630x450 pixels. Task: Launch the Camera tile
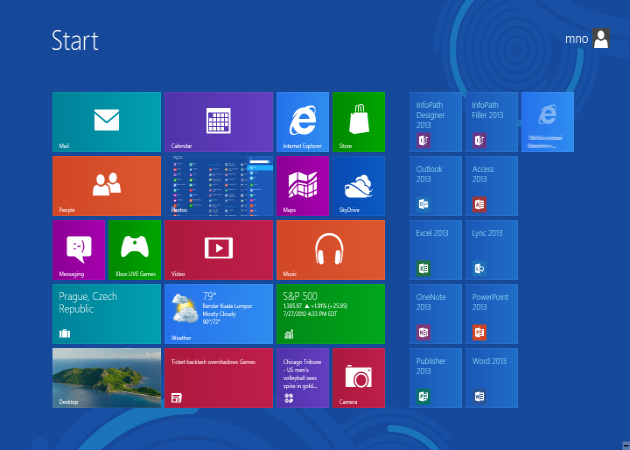pos(358,377)
